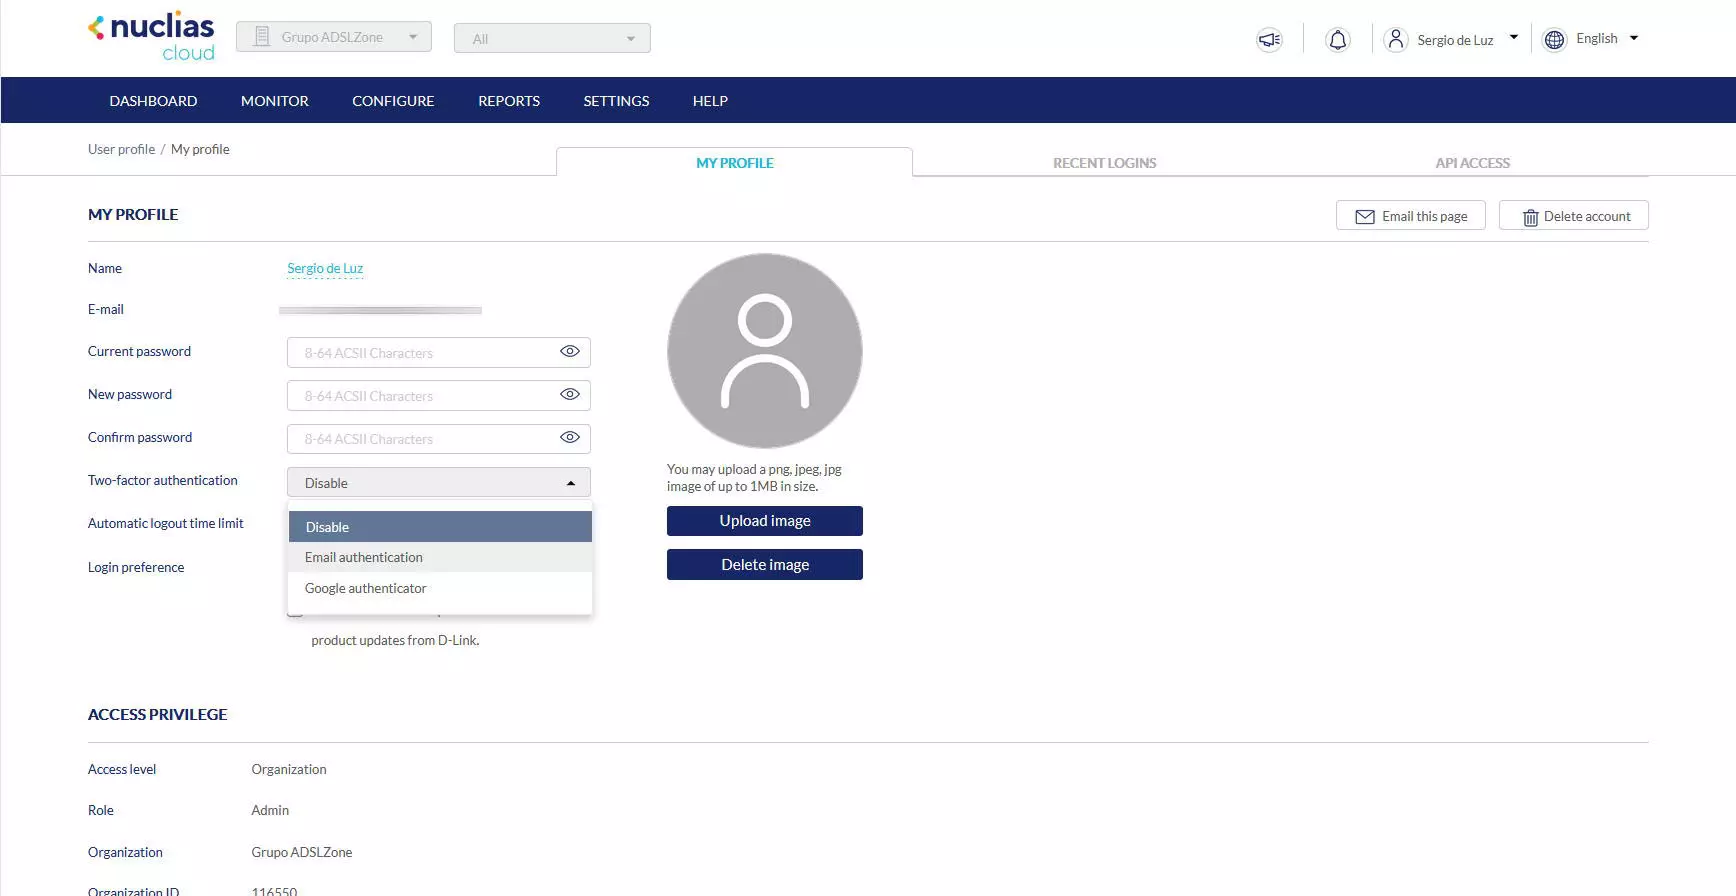This screenshot has width=1736, height=896.
Task: Expand the Grupo ADSLZone organization dropdown
Action: pos(334,37)
